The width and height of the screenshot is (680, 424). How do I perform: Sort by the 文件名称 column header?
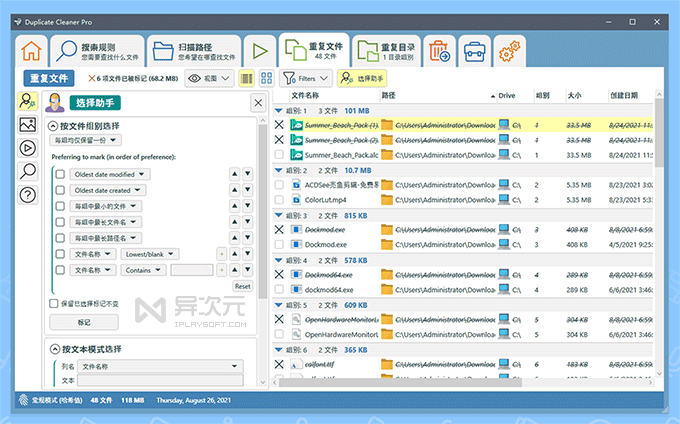click(x=305, y=95)
